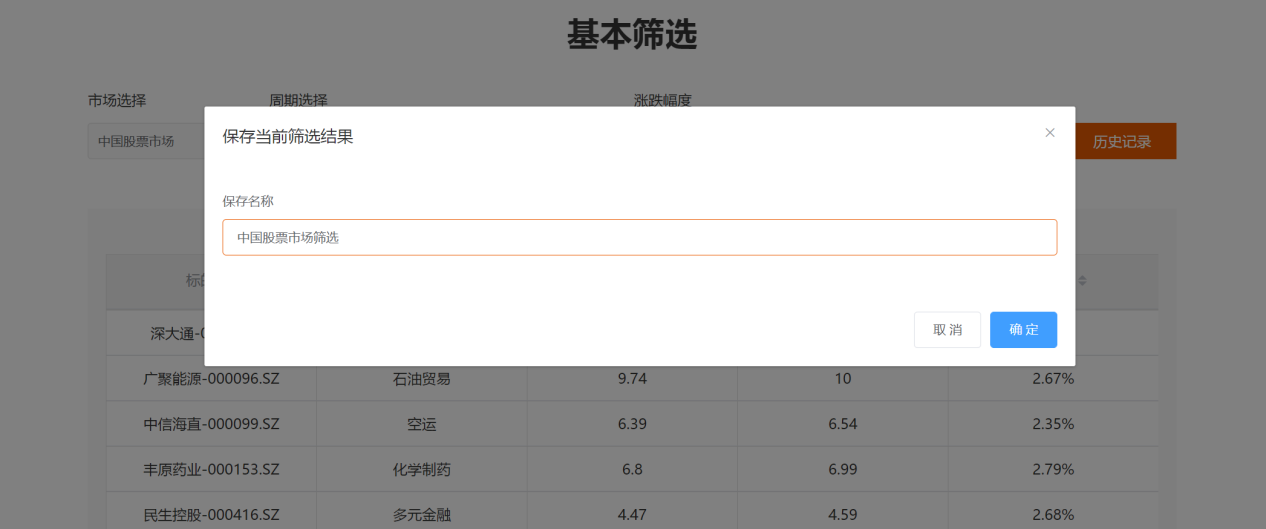Click the 石油贸易 industry cell

(x=421, y=379)
